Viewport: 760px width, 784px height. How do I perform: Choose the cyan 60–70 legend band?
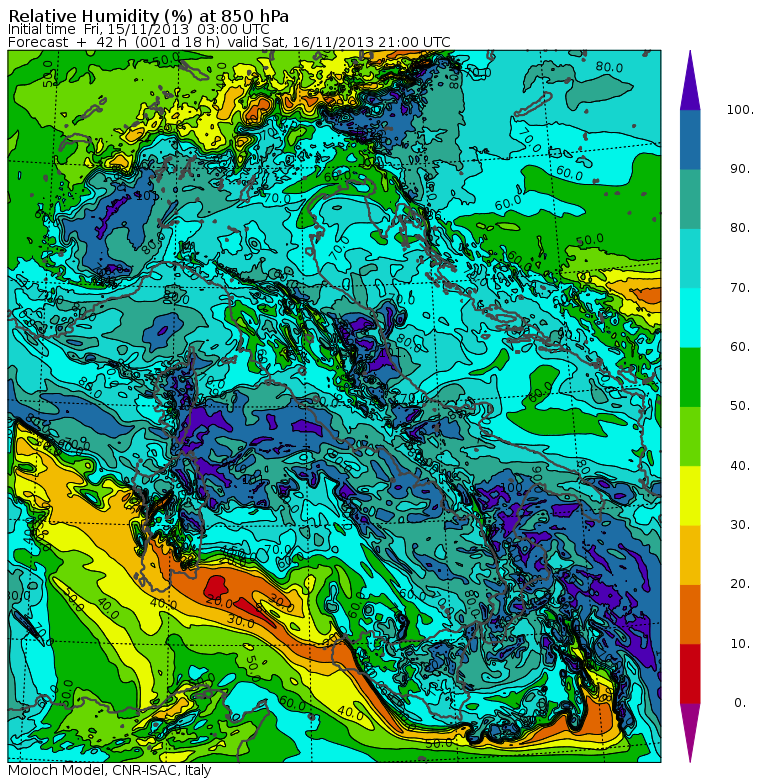[x=690, y=318]
